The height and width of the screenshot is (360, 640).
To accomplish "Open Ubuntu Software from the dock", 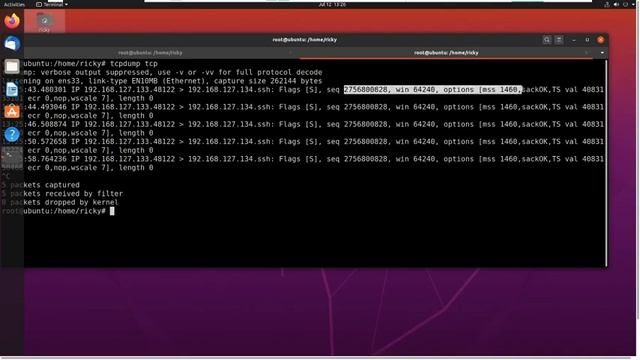I will coord(12,111).
